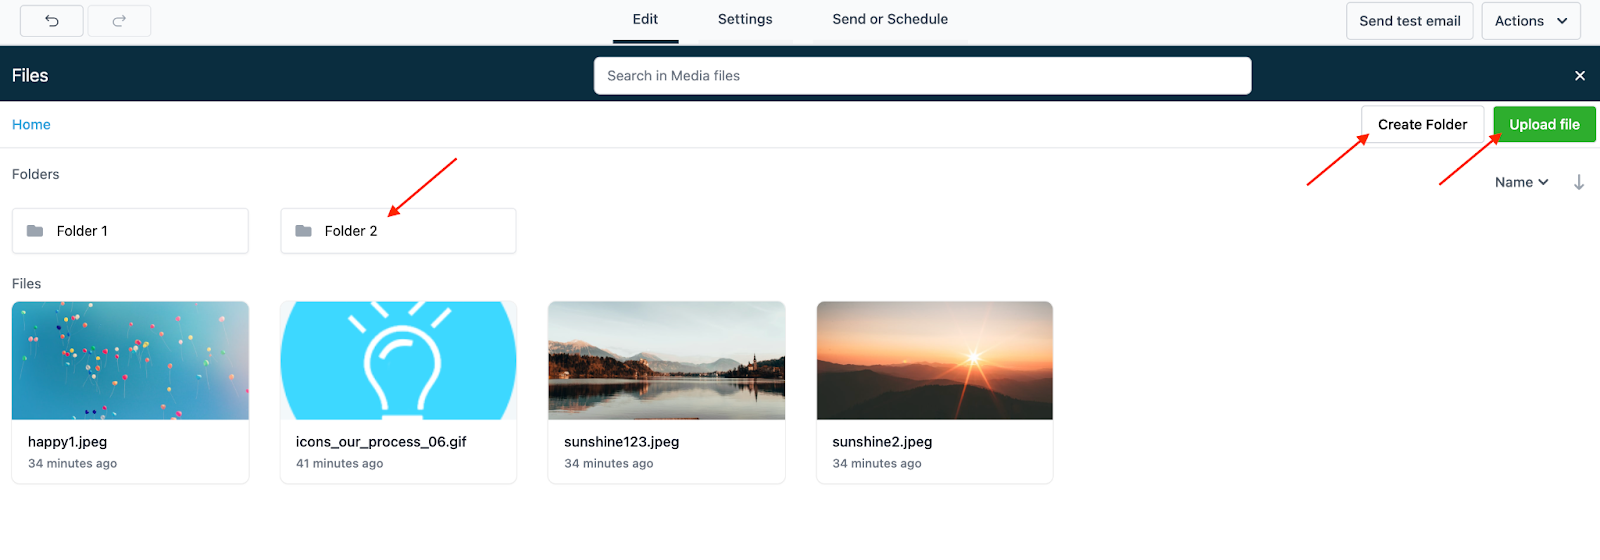
Task: Switch to the Settings tab
Action: click(745, 19)
